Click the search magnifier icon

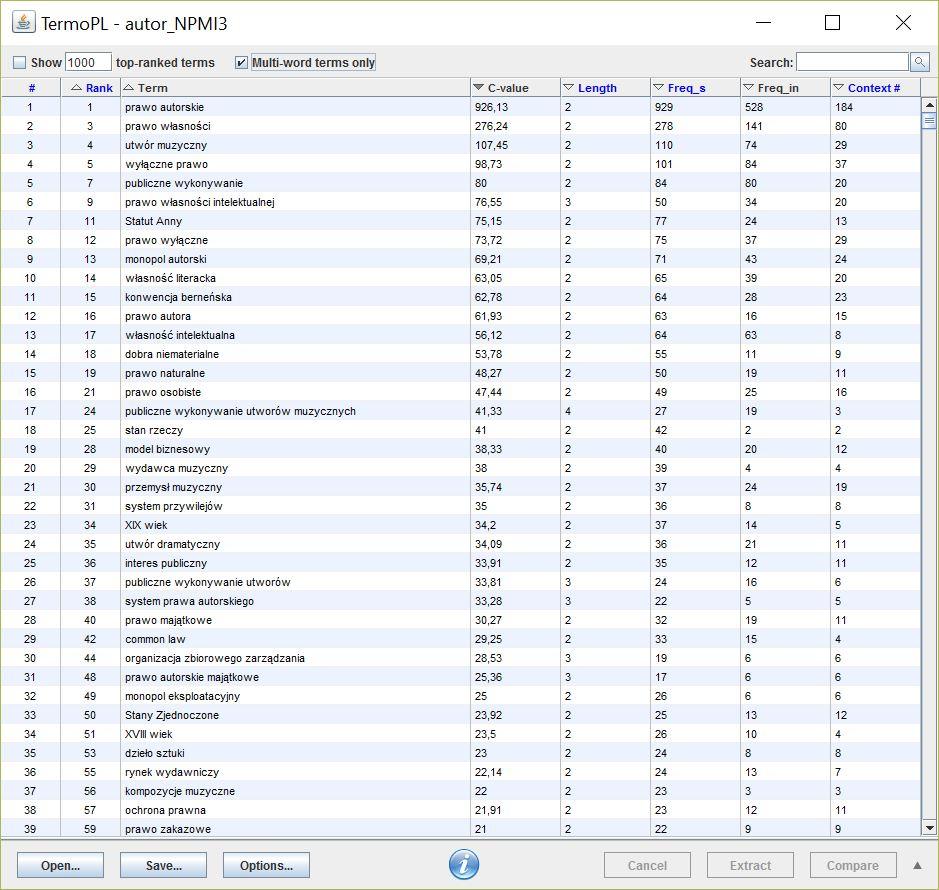point(919,62)
